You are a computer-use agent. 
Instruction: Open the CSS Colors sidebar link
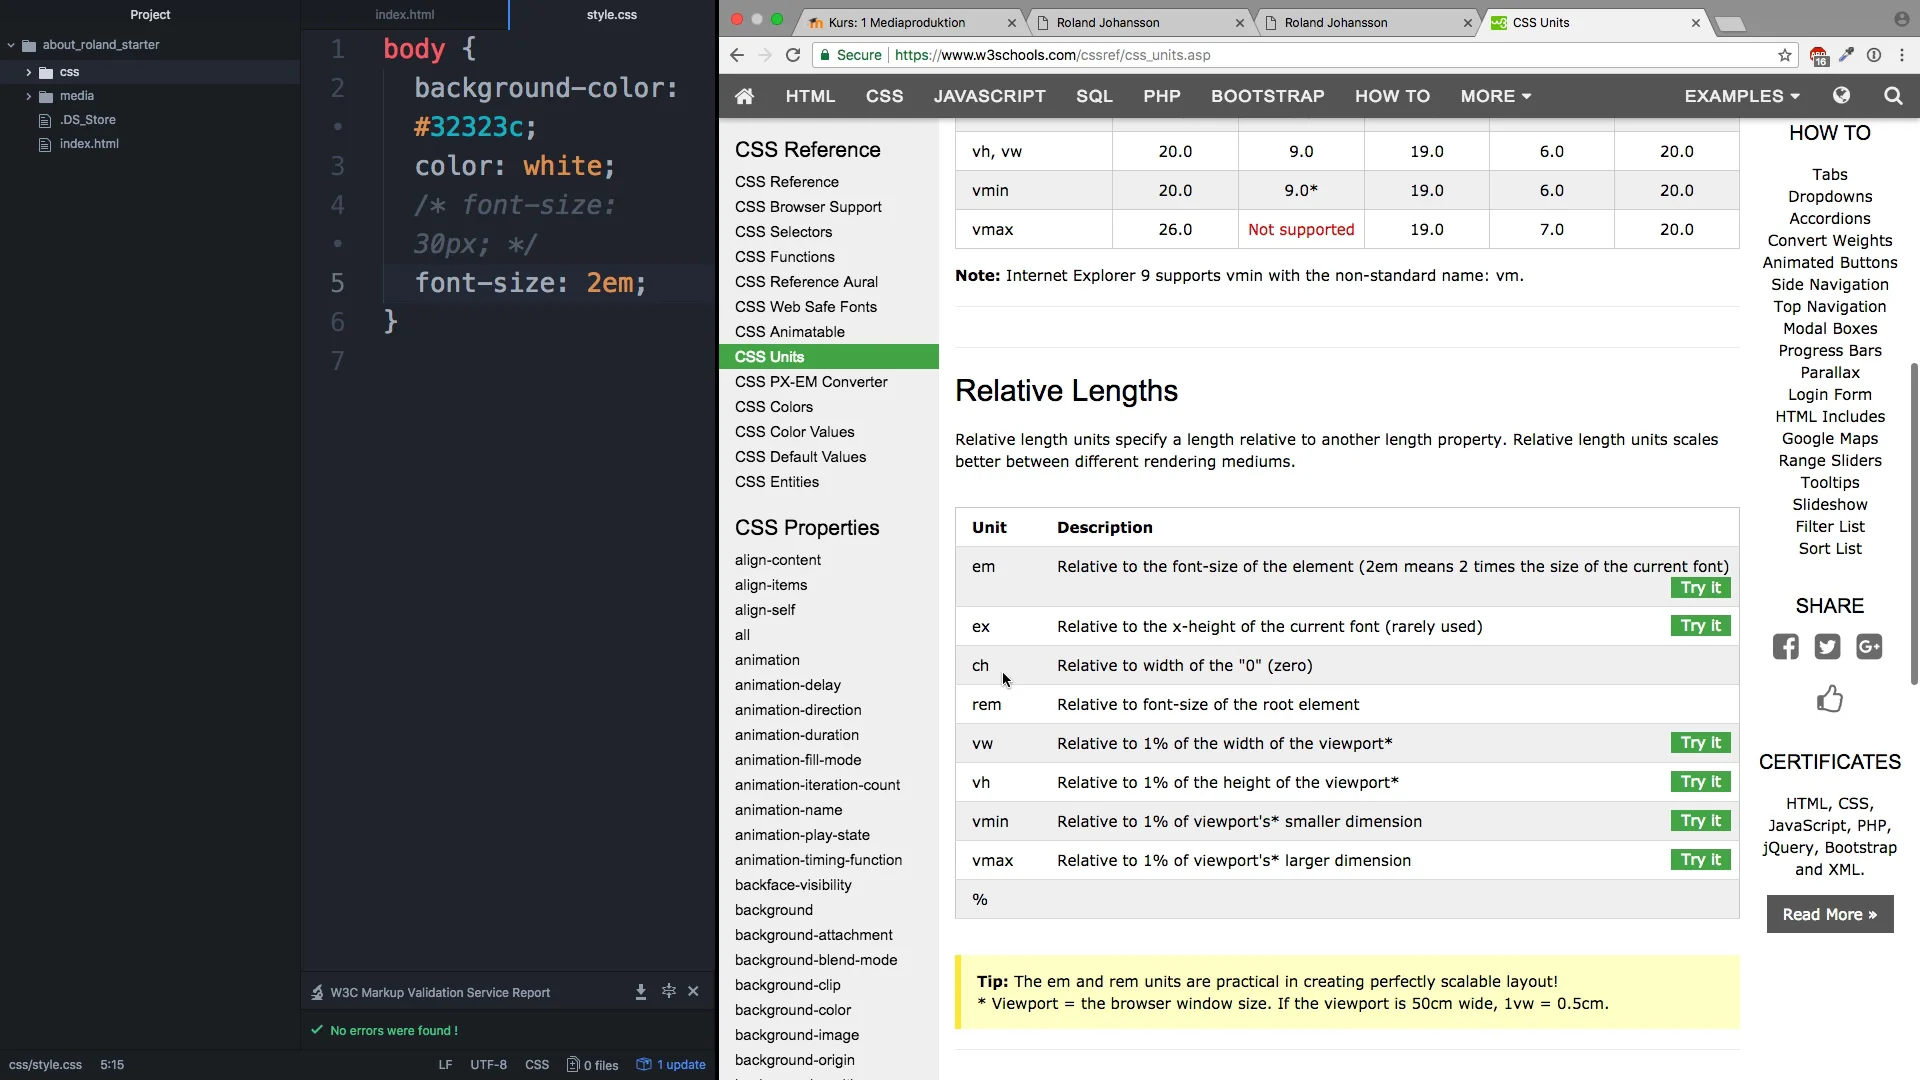(x=774, y=407)
